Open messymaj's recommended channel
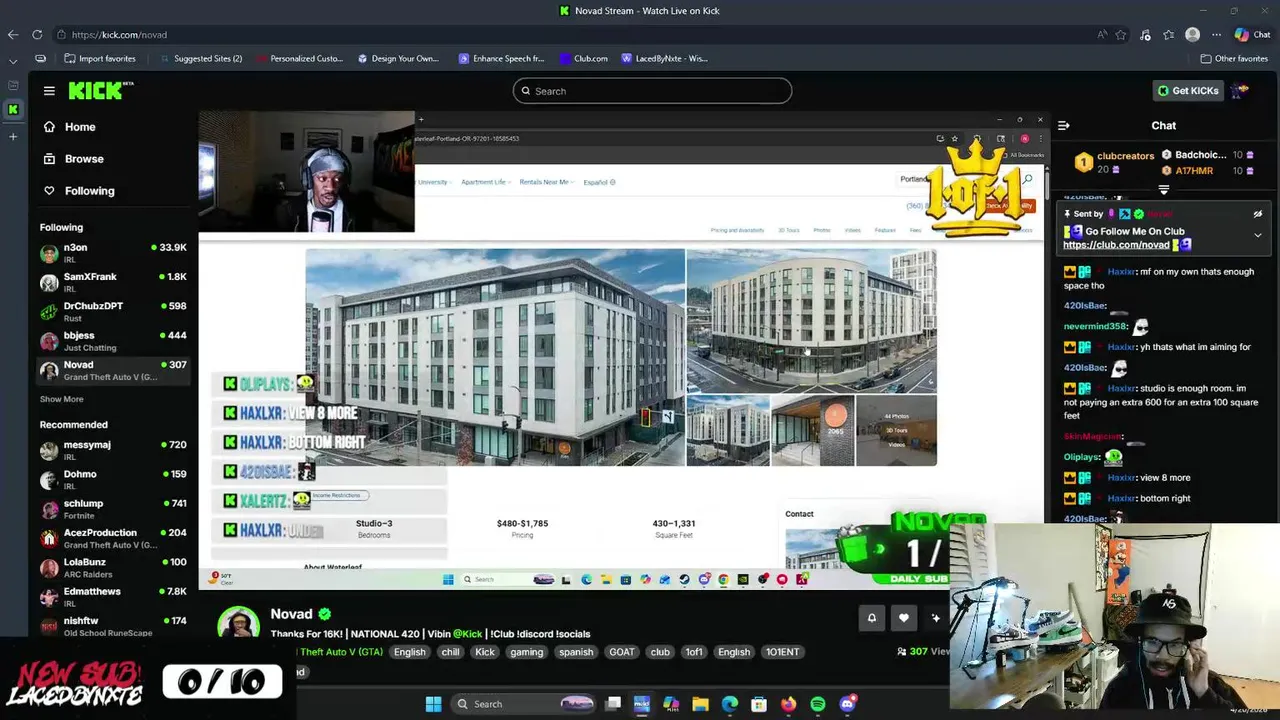The width and height of the screenshot is (1280, 720). pos(113,450)
